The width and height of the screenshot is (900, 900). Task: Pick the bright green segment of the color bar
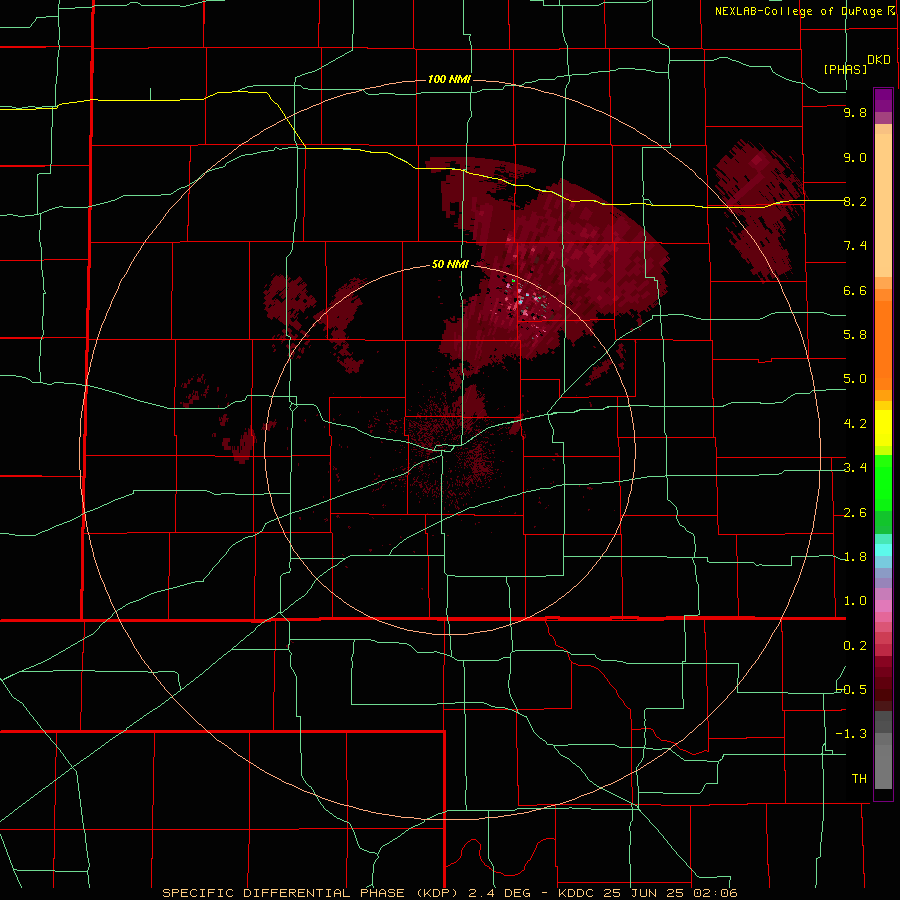883,482
